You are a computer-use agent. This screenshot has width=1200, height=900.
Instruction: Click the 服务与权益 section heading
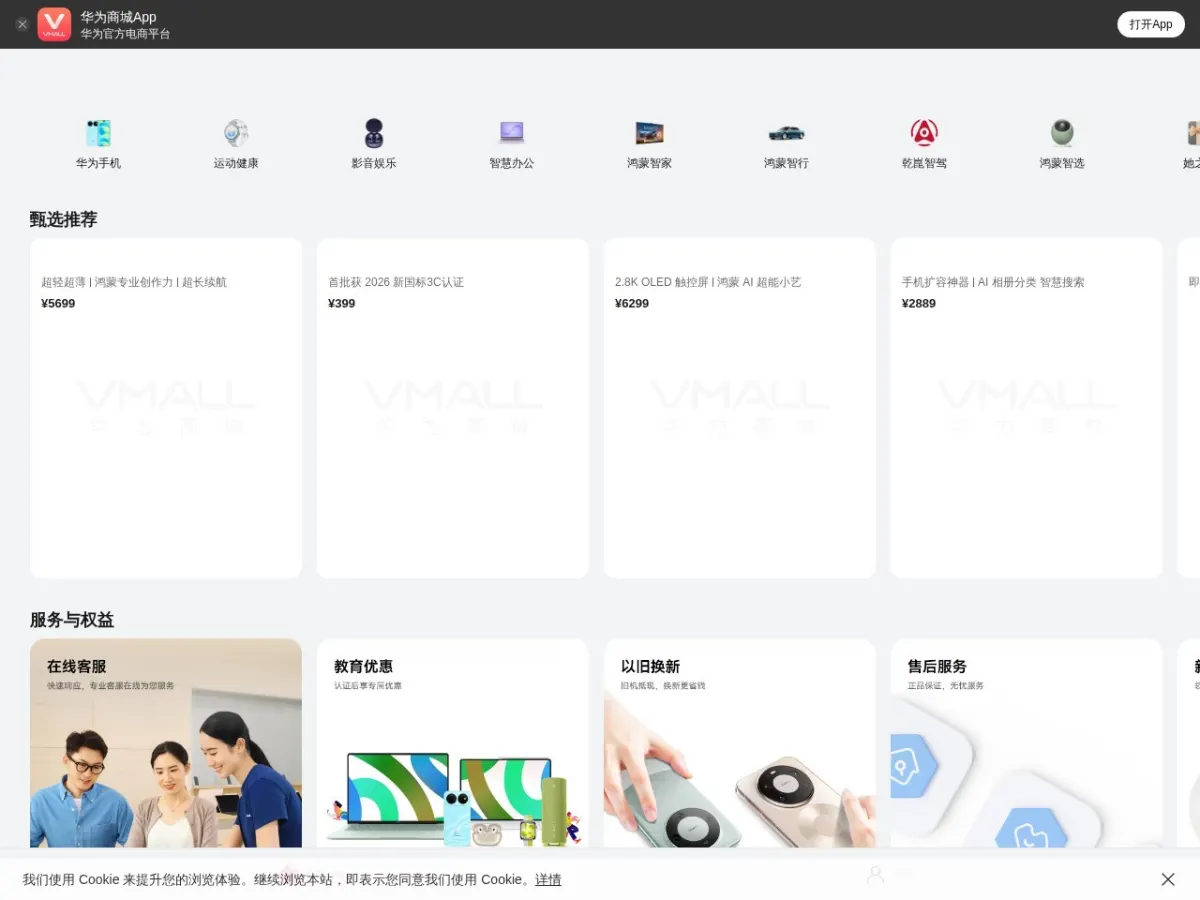pos(72,620)
